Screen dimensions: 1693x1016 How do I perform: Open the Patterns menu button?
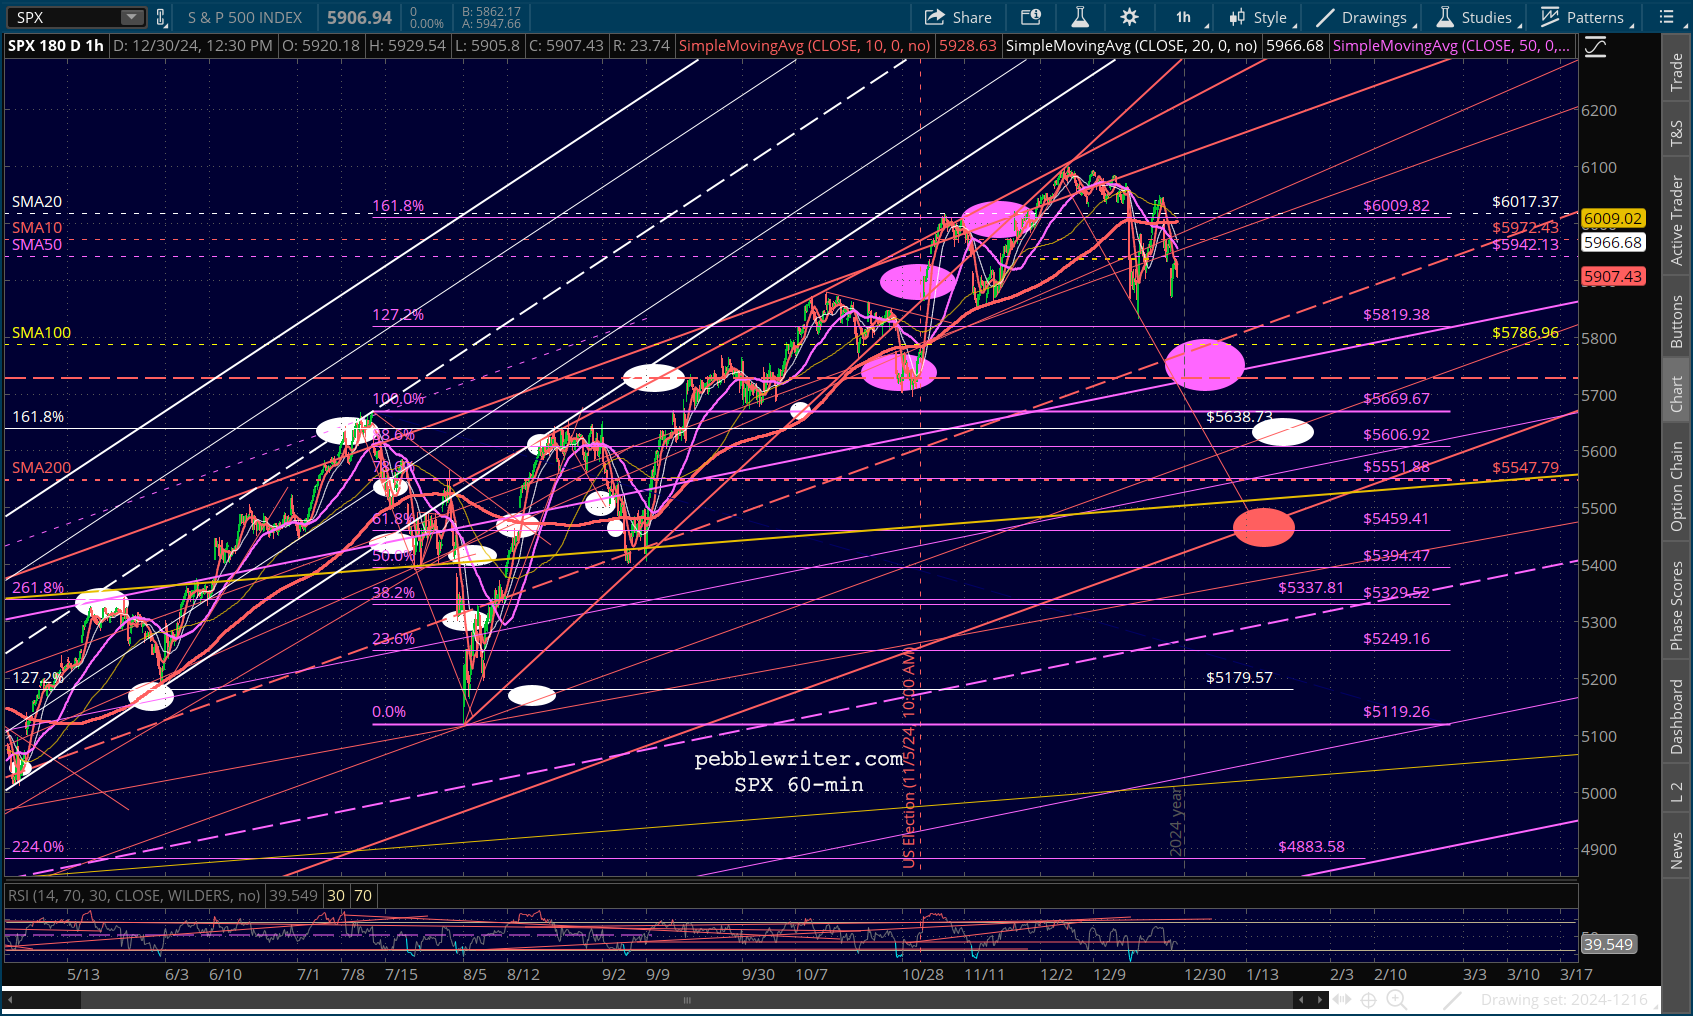pos(1586,17)
